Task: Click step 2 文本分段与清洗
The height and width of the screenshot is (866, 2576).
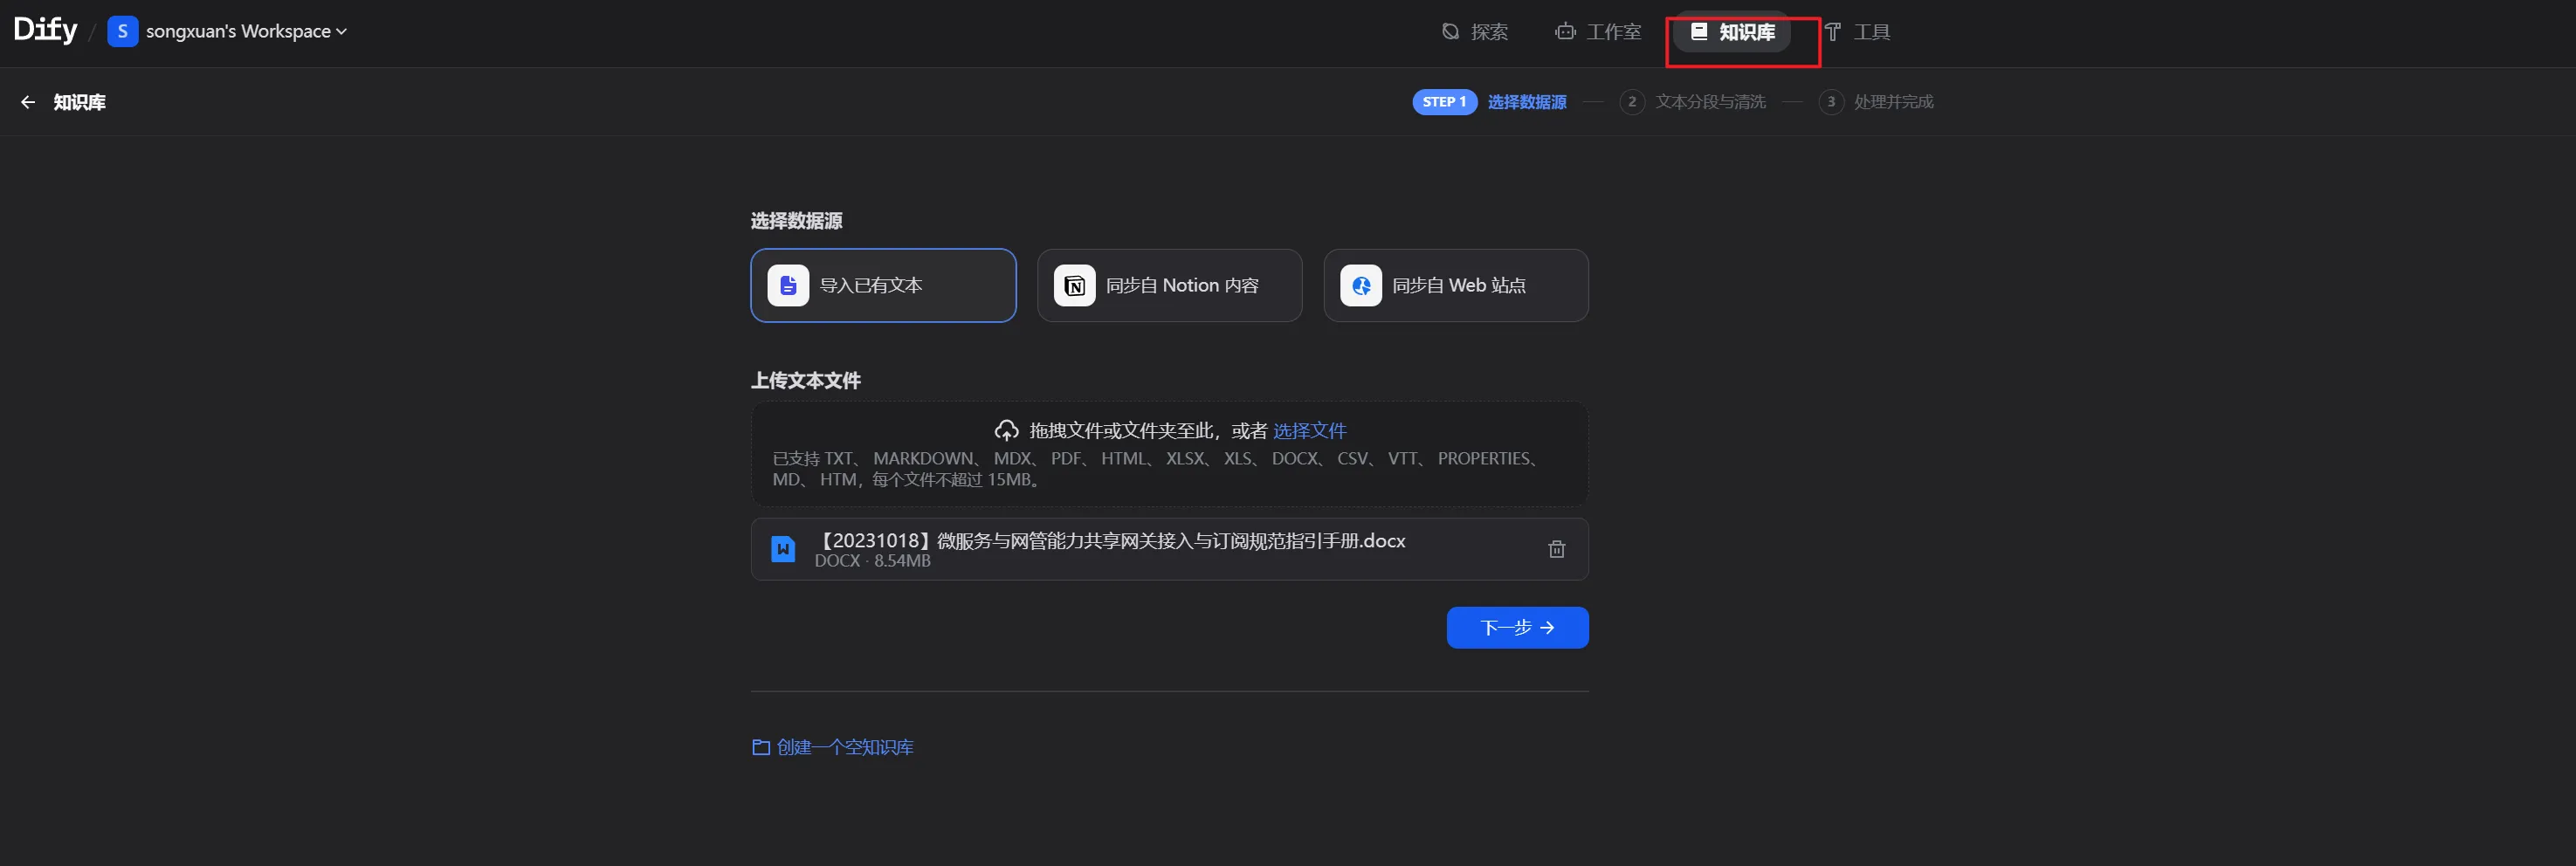Action: coord(1693,102)
